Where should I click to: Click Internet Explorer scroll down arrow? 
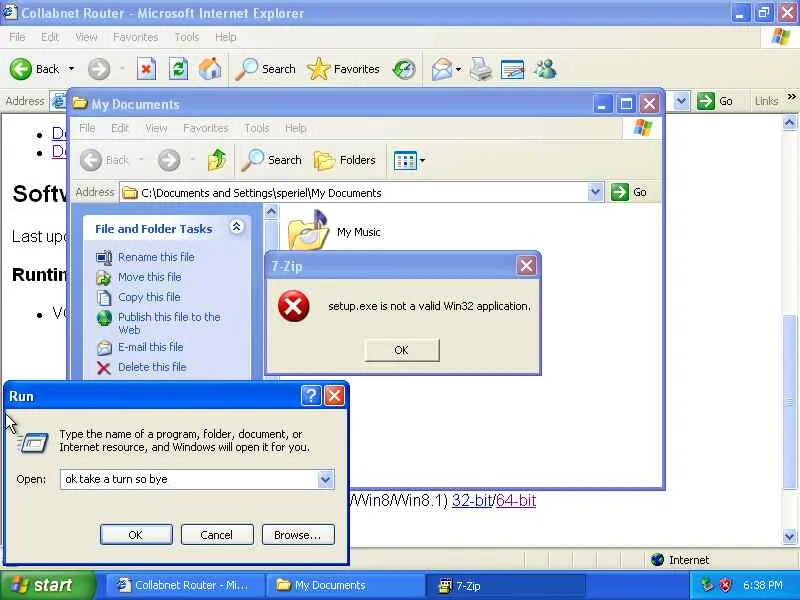tap(789, 536)
